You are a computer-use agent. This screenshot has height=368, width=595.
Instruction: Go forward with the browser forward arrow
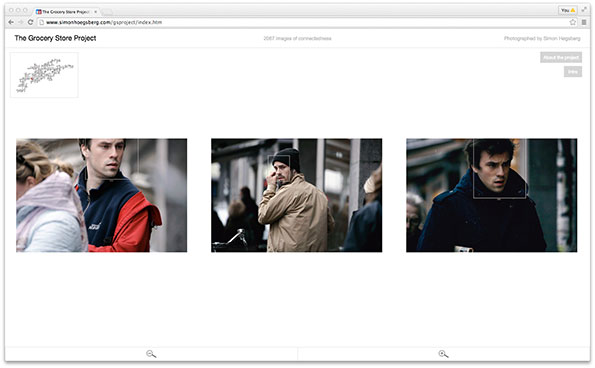tap(21, 22)
